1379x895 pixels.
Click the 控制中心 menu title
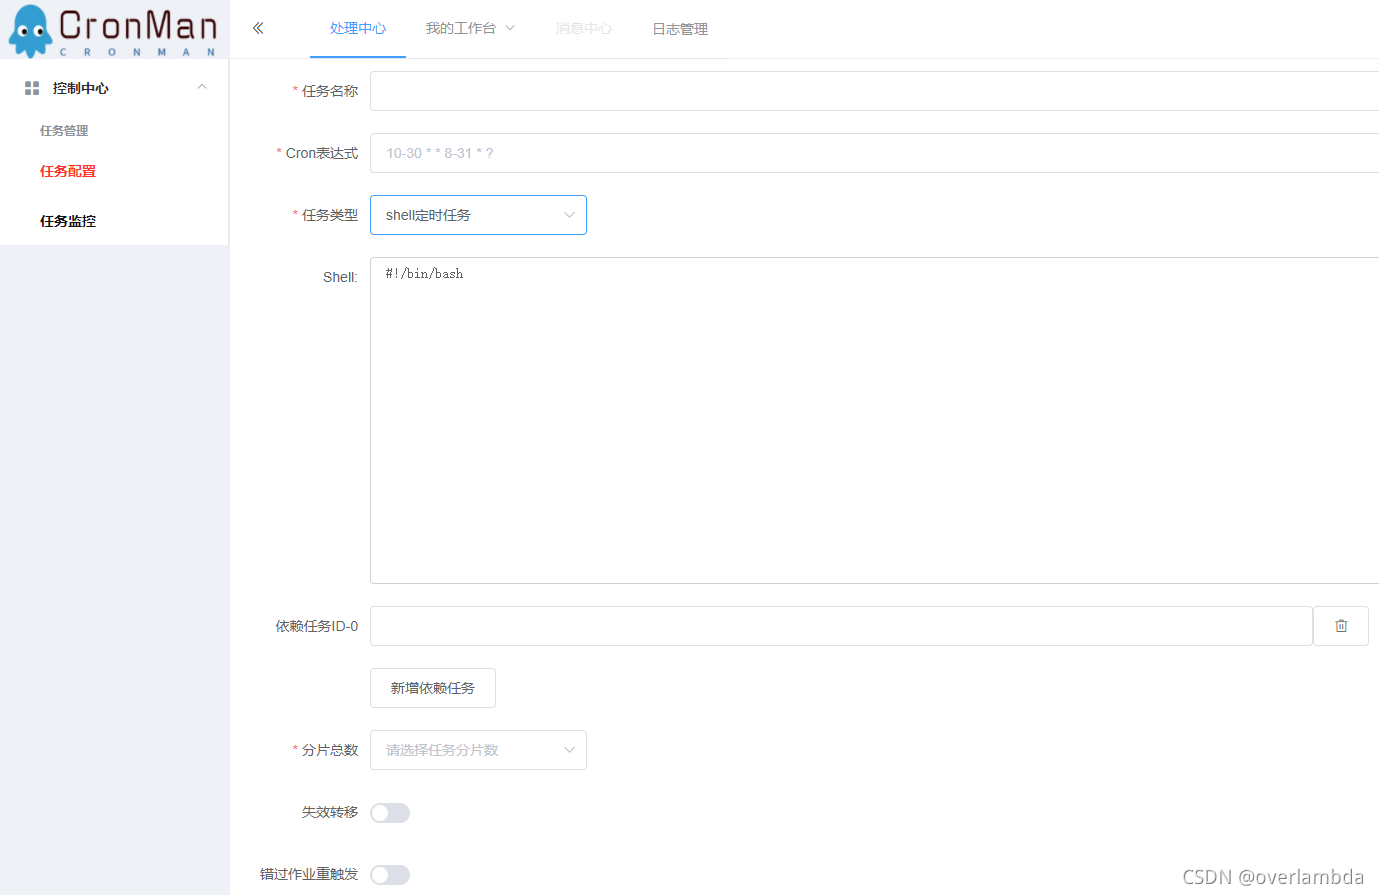(x=81, y=88)
